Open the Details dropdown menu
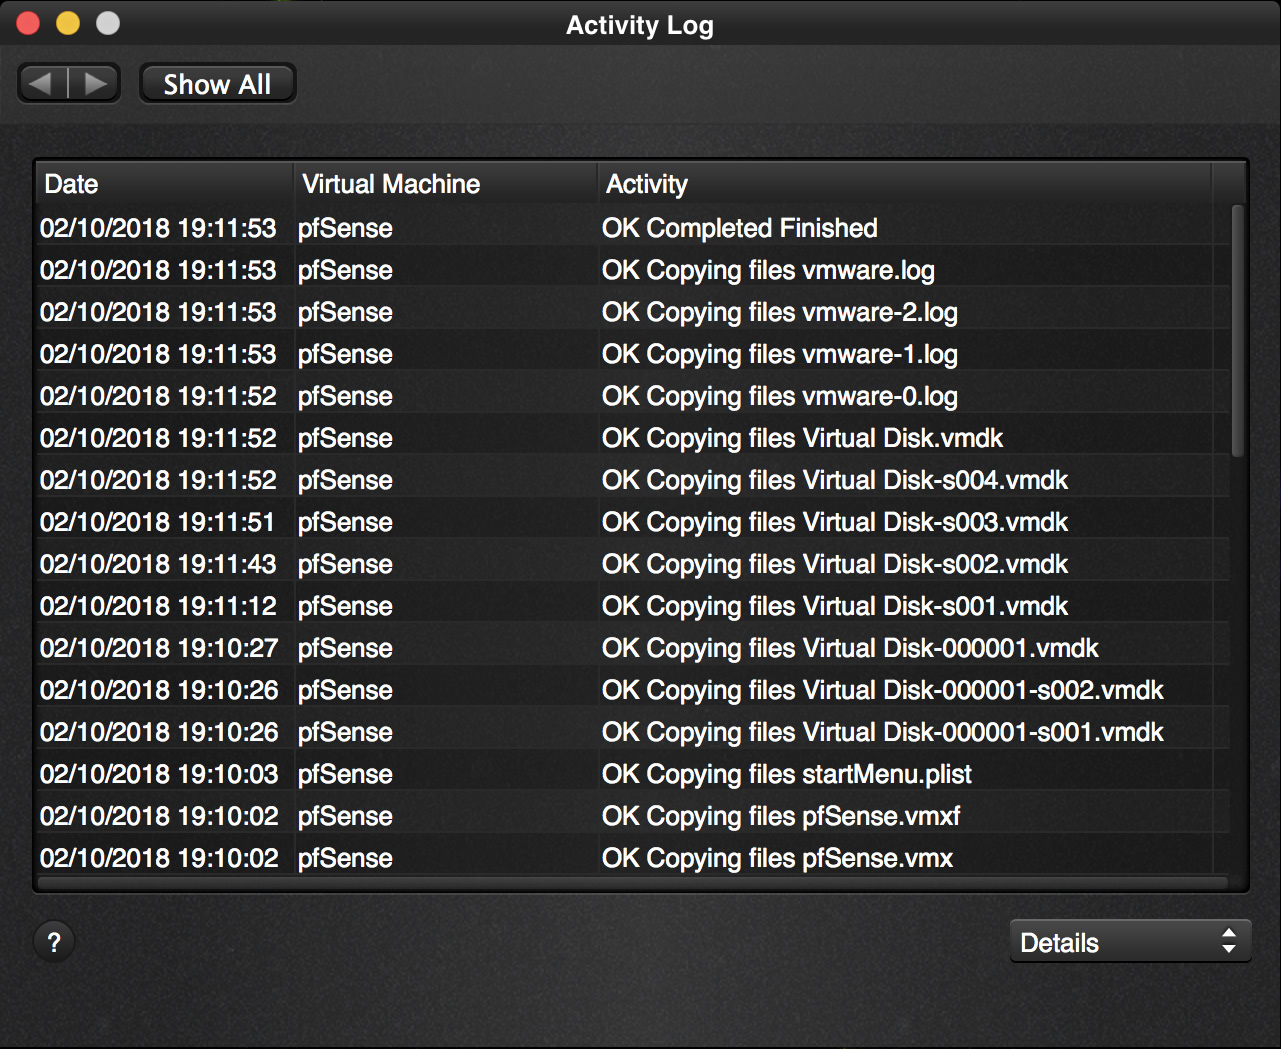The image size is (1281, 1049). 1129,942
